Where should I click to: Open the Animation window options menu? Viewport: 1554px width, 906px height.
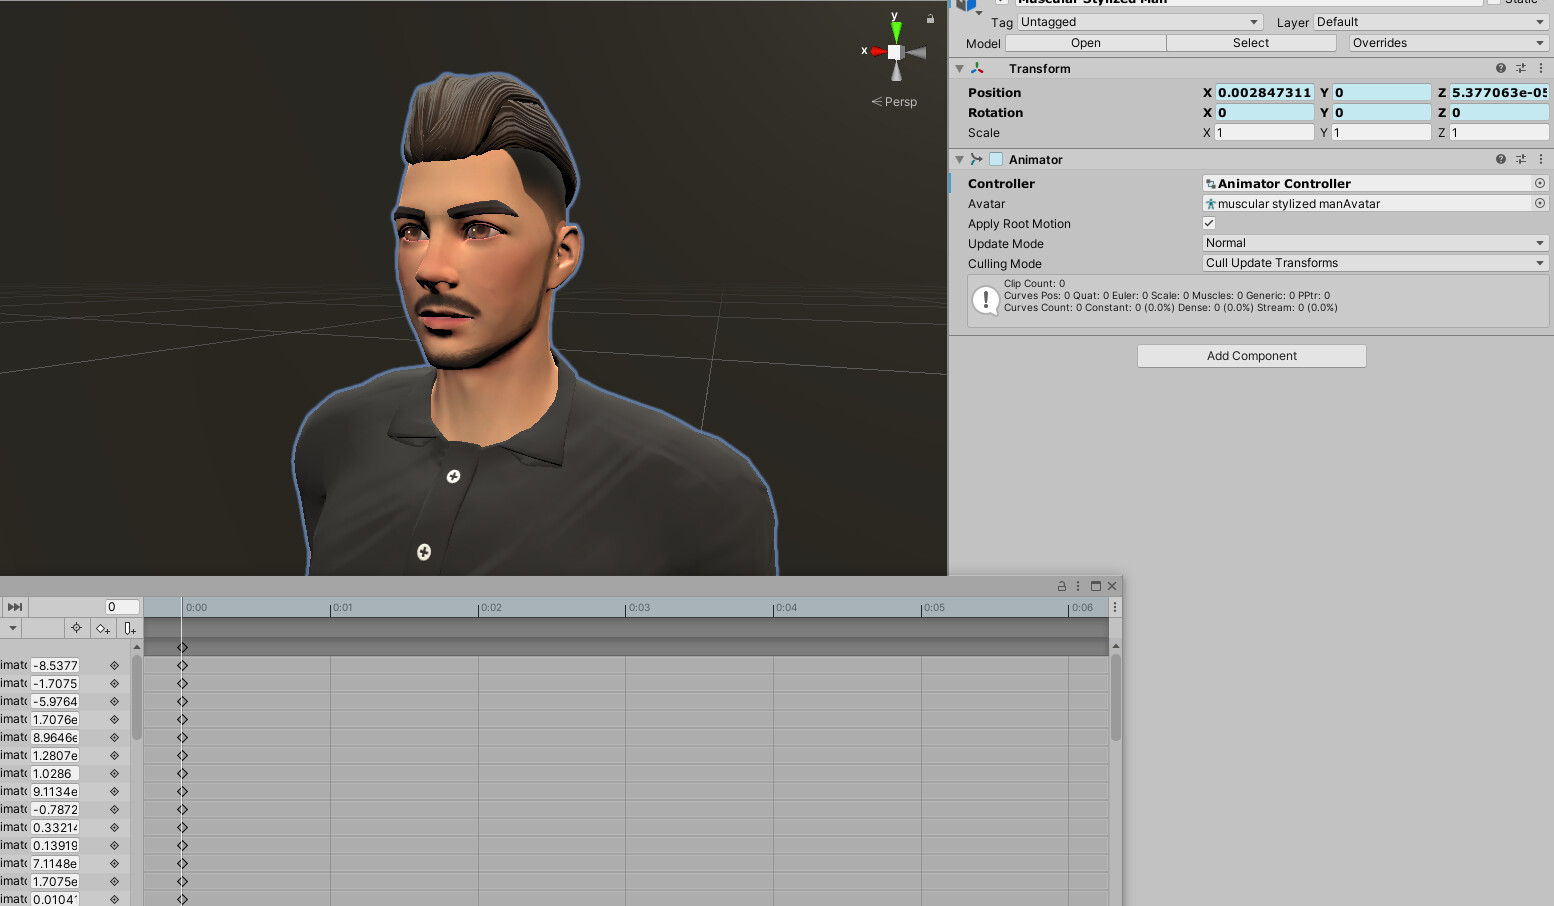(x=1077, y=586)
